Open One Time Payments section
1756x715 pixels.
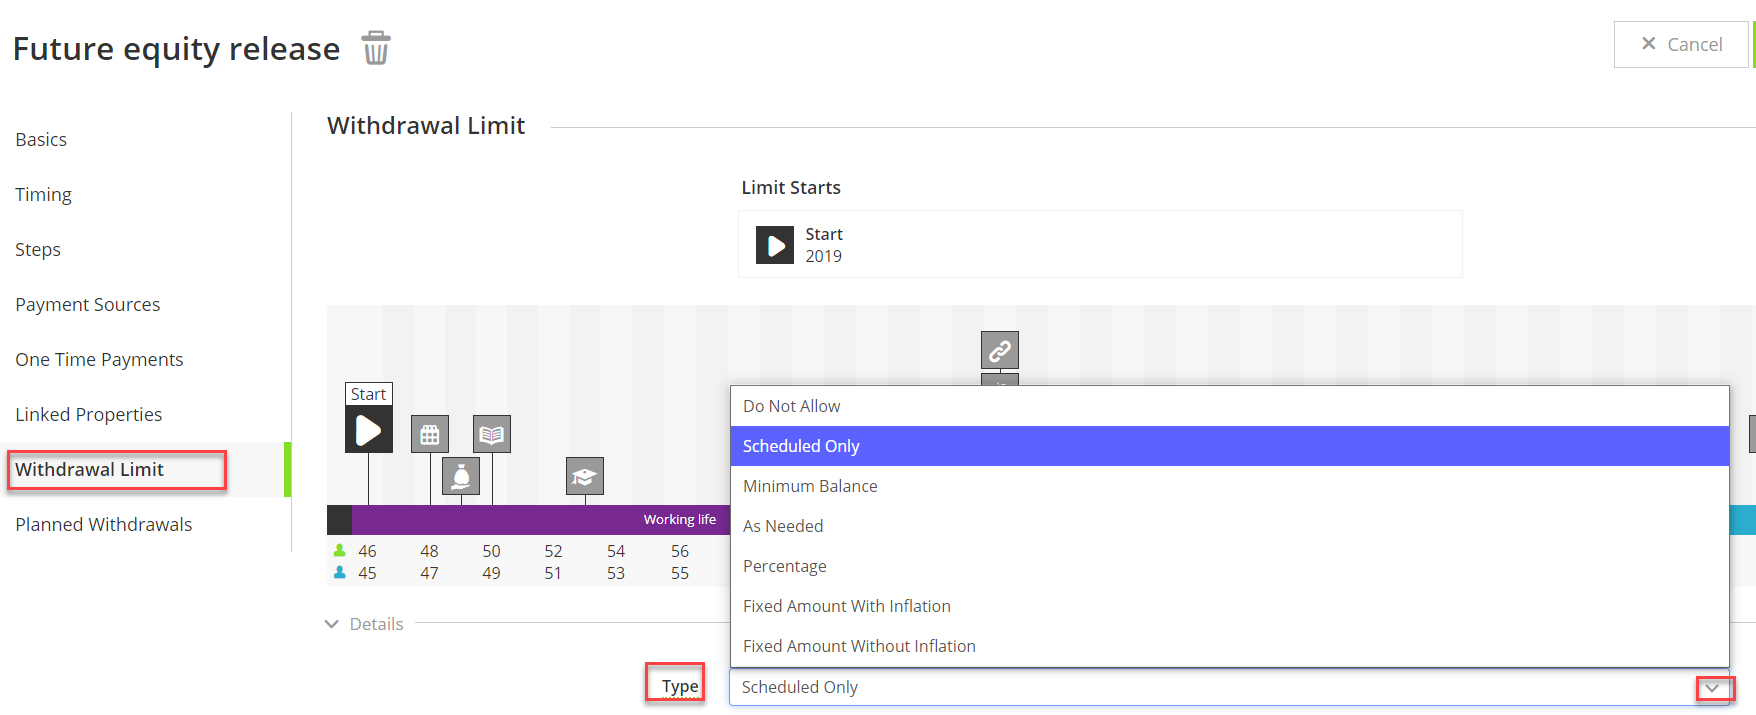pos(99,360)
